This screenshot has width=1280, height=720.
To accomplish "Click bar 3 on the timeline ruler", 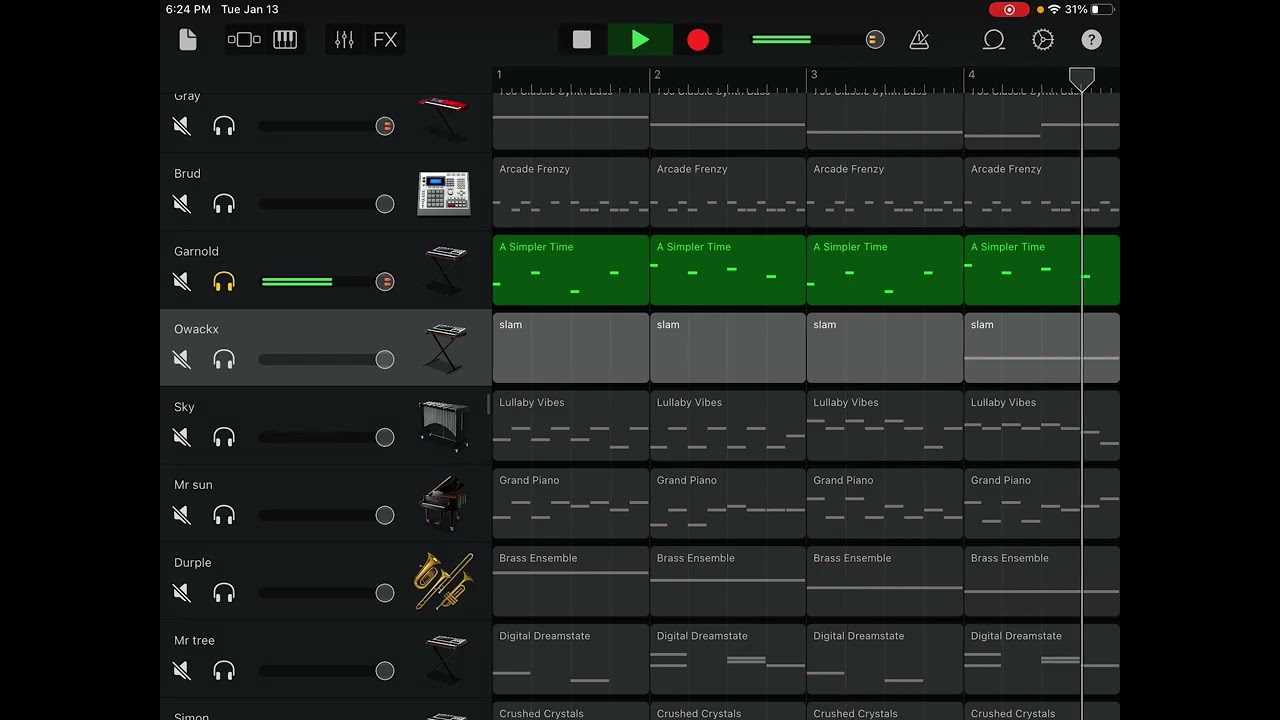I will [814, 75].
